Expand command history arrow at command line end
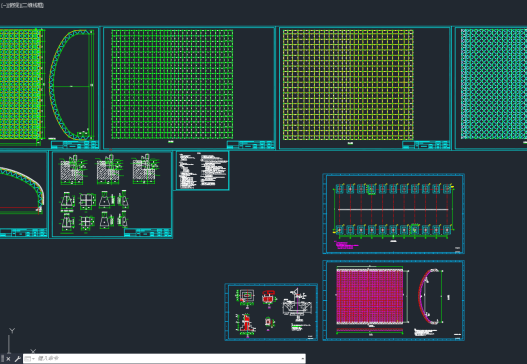Image resolution: width=527 pixels, height=364 pixels. (303, 359)
